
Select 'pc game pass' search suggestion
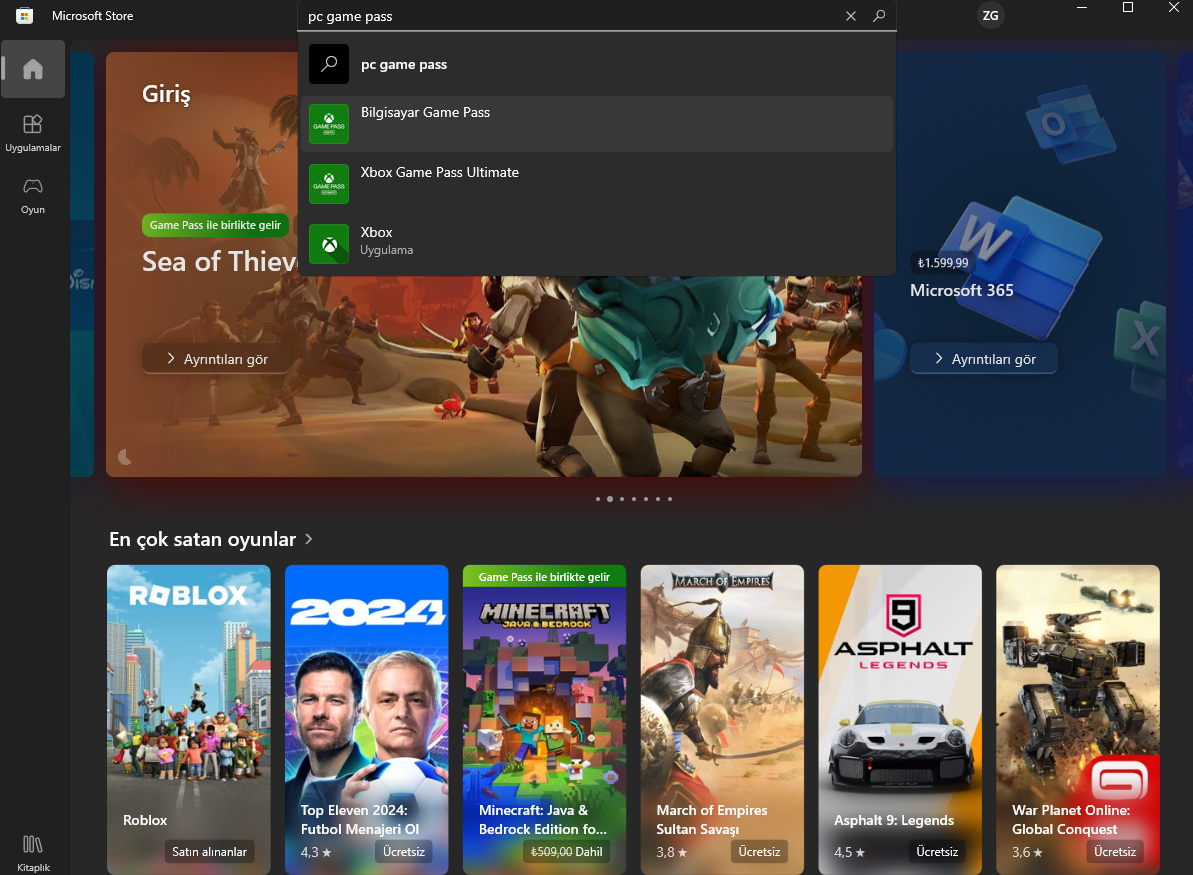coord(597,64)
